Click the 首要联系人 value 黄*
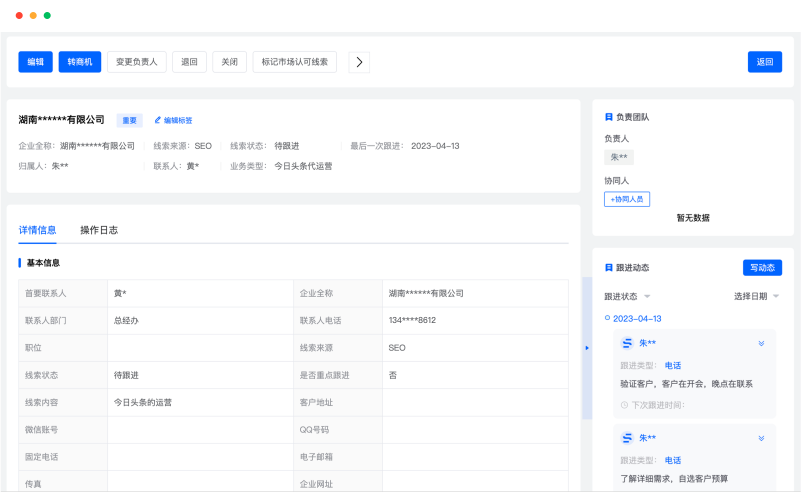The width and height of the screenshot is (801, 492). pos(120,293)
